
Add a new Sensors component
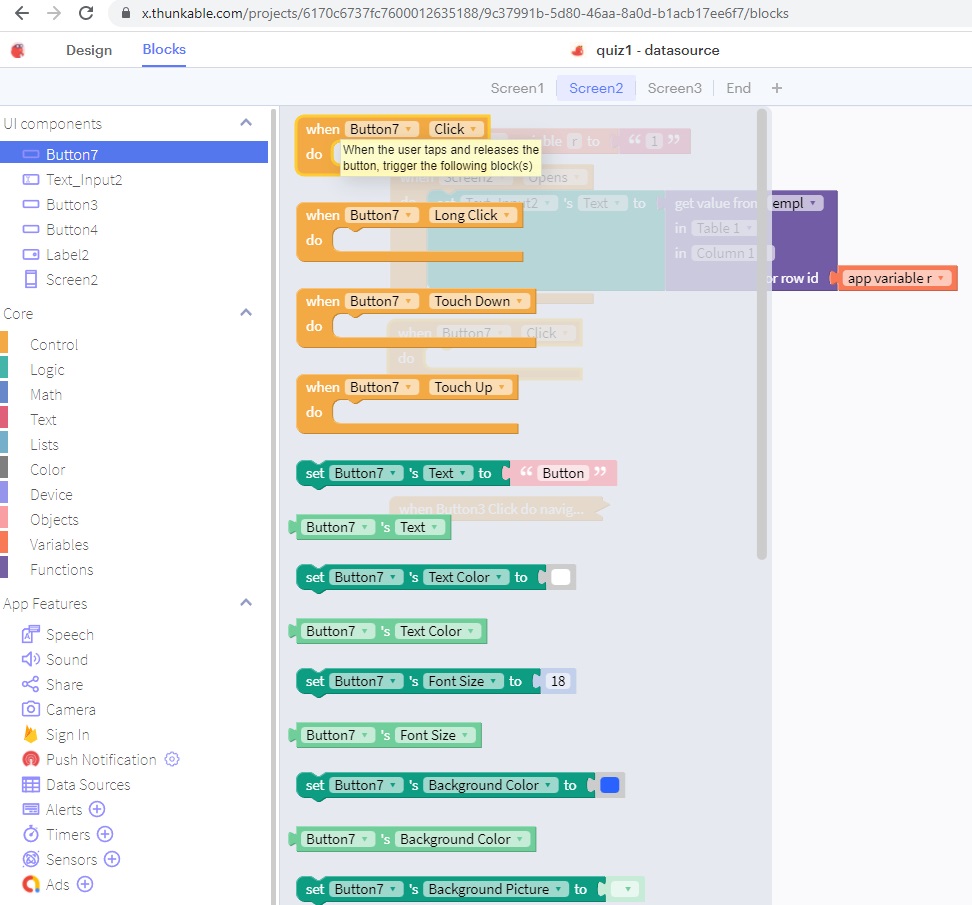coord(112,859)
